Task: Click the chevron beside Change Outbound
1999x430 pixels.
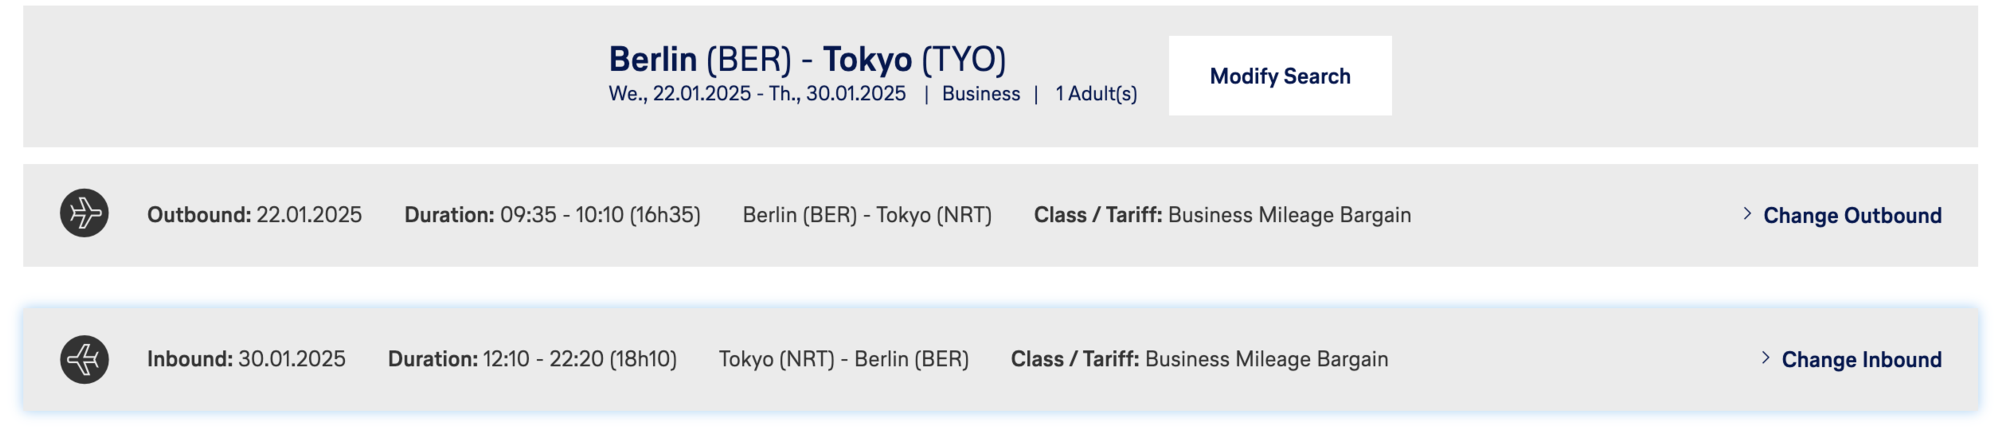Action: coord(1747,214)
